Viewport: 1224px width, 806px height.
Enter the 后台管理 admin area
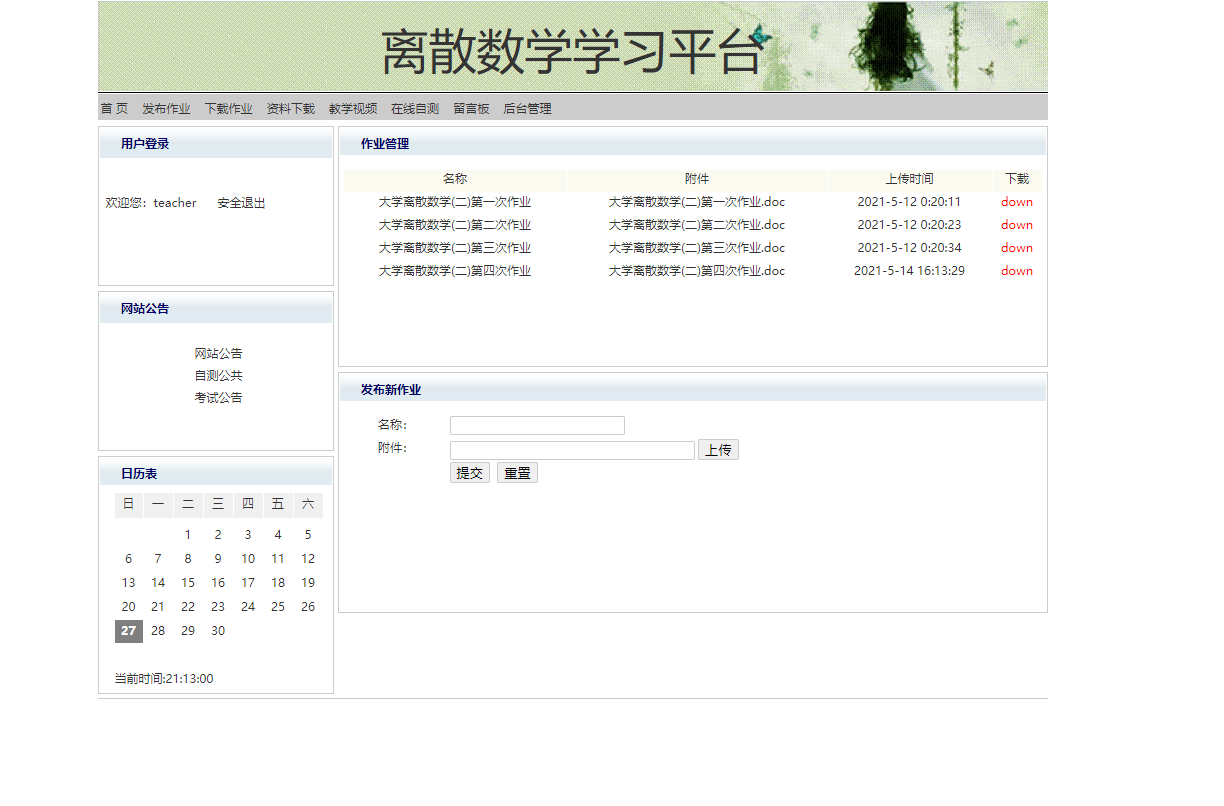click(x=524, y=108)
